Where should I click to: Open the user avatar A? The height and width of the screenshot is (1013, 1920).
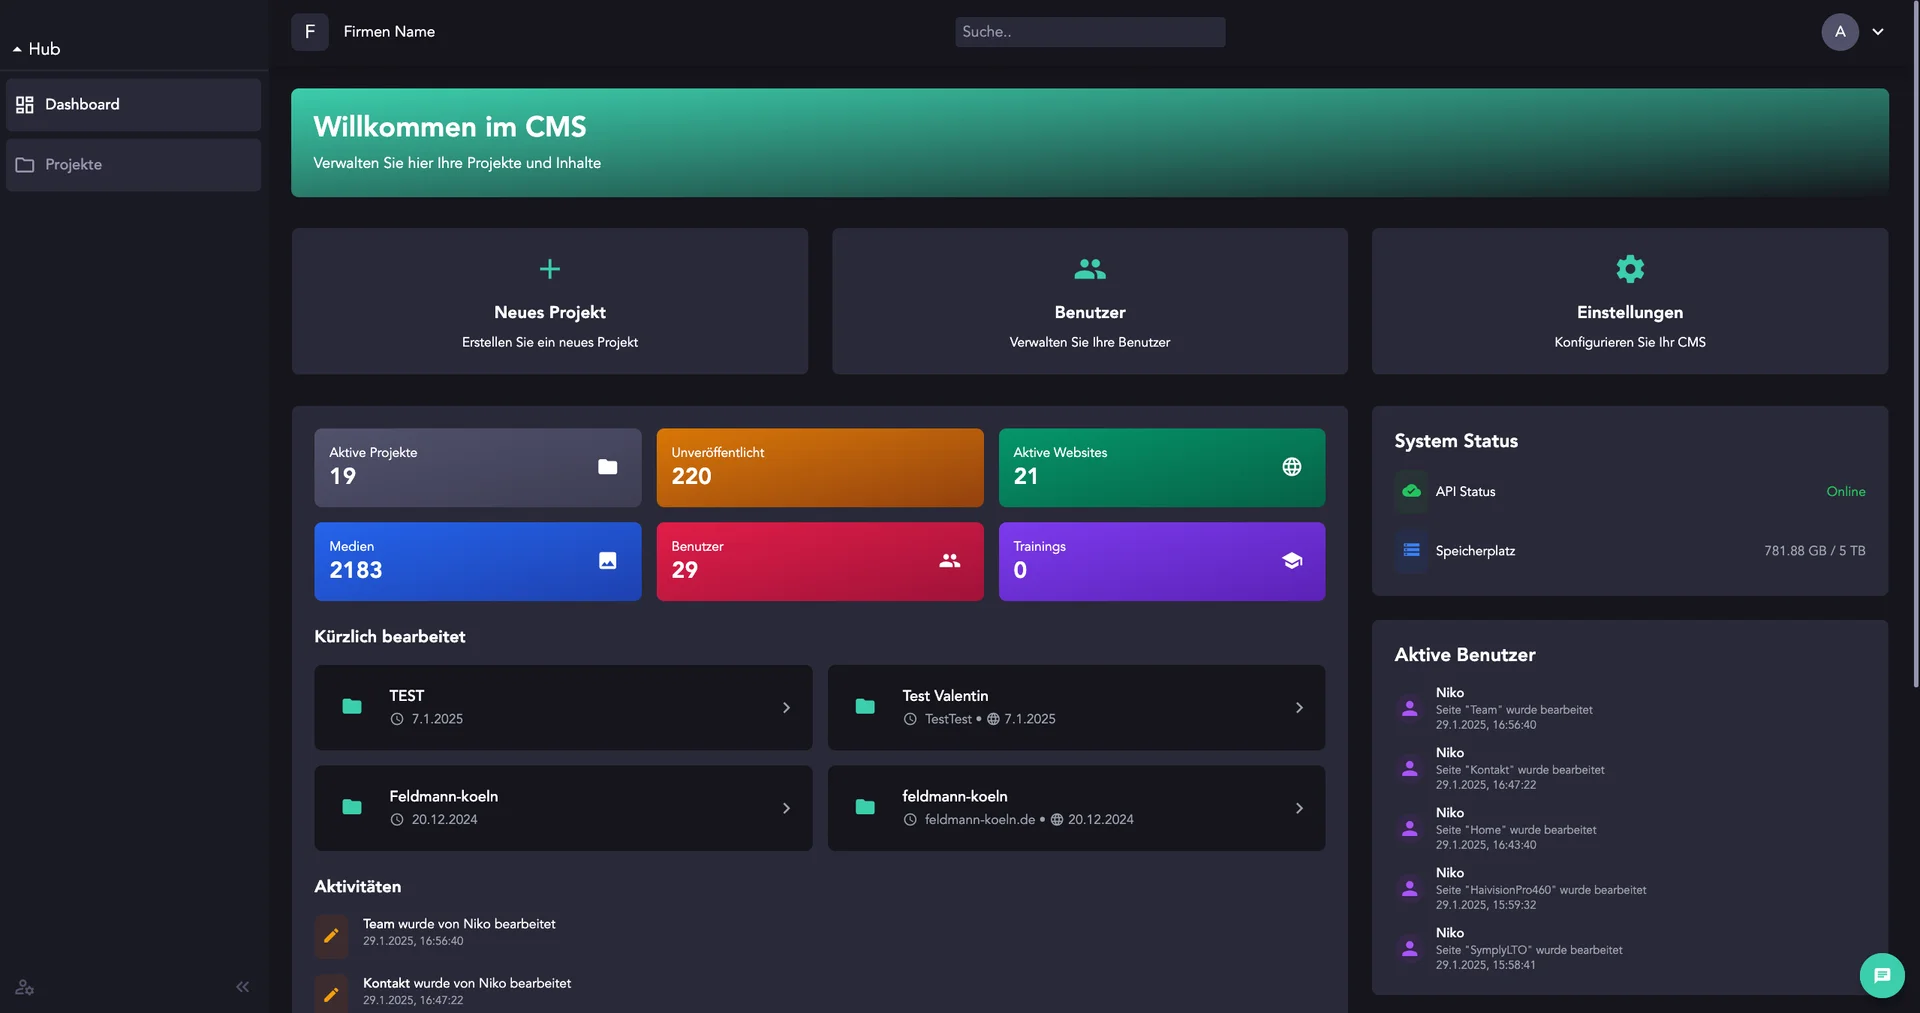(1840, 32)
